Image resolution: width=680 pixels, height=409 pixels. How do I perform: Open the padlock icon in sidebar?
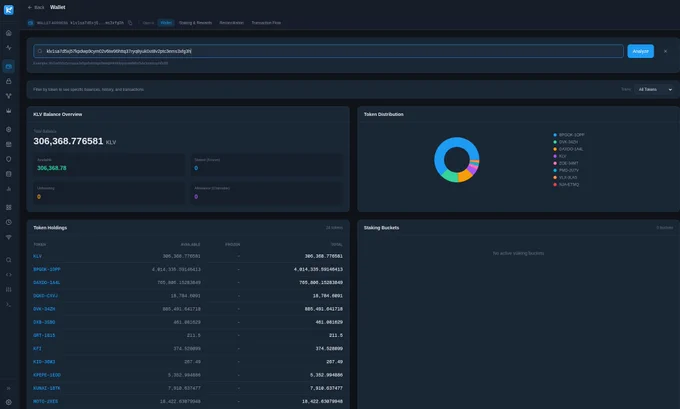click(9, 81)
